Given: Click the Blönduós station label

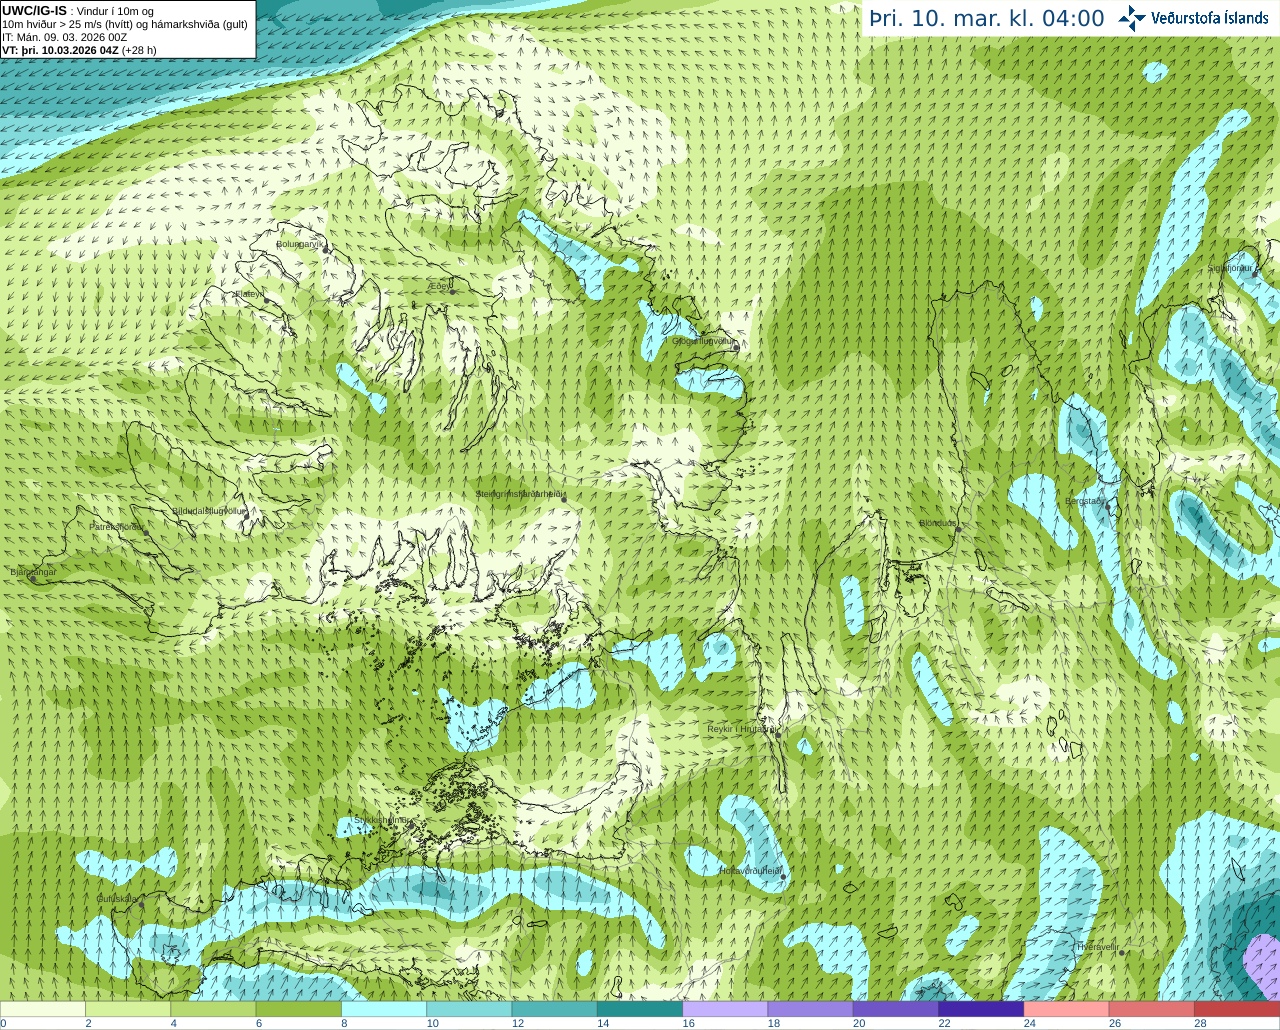Looking at the screenshot, I should pyautogui.click(x=939, y=523).
